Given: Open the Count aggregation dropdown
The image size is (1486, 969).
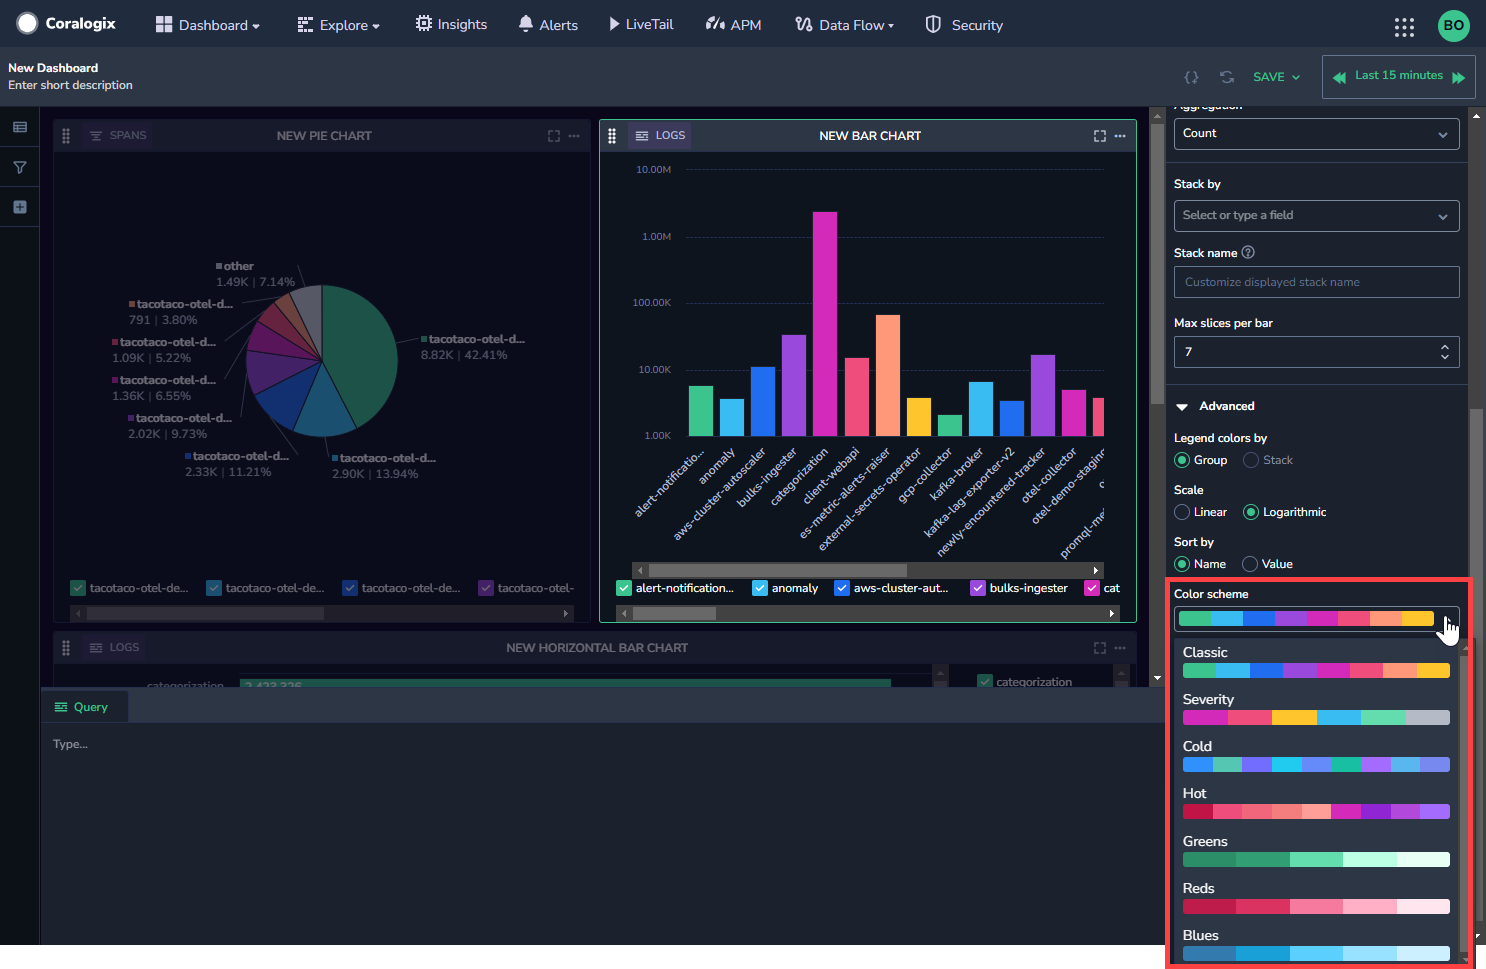Looking at the screenshot, I should pos(1316,134).
